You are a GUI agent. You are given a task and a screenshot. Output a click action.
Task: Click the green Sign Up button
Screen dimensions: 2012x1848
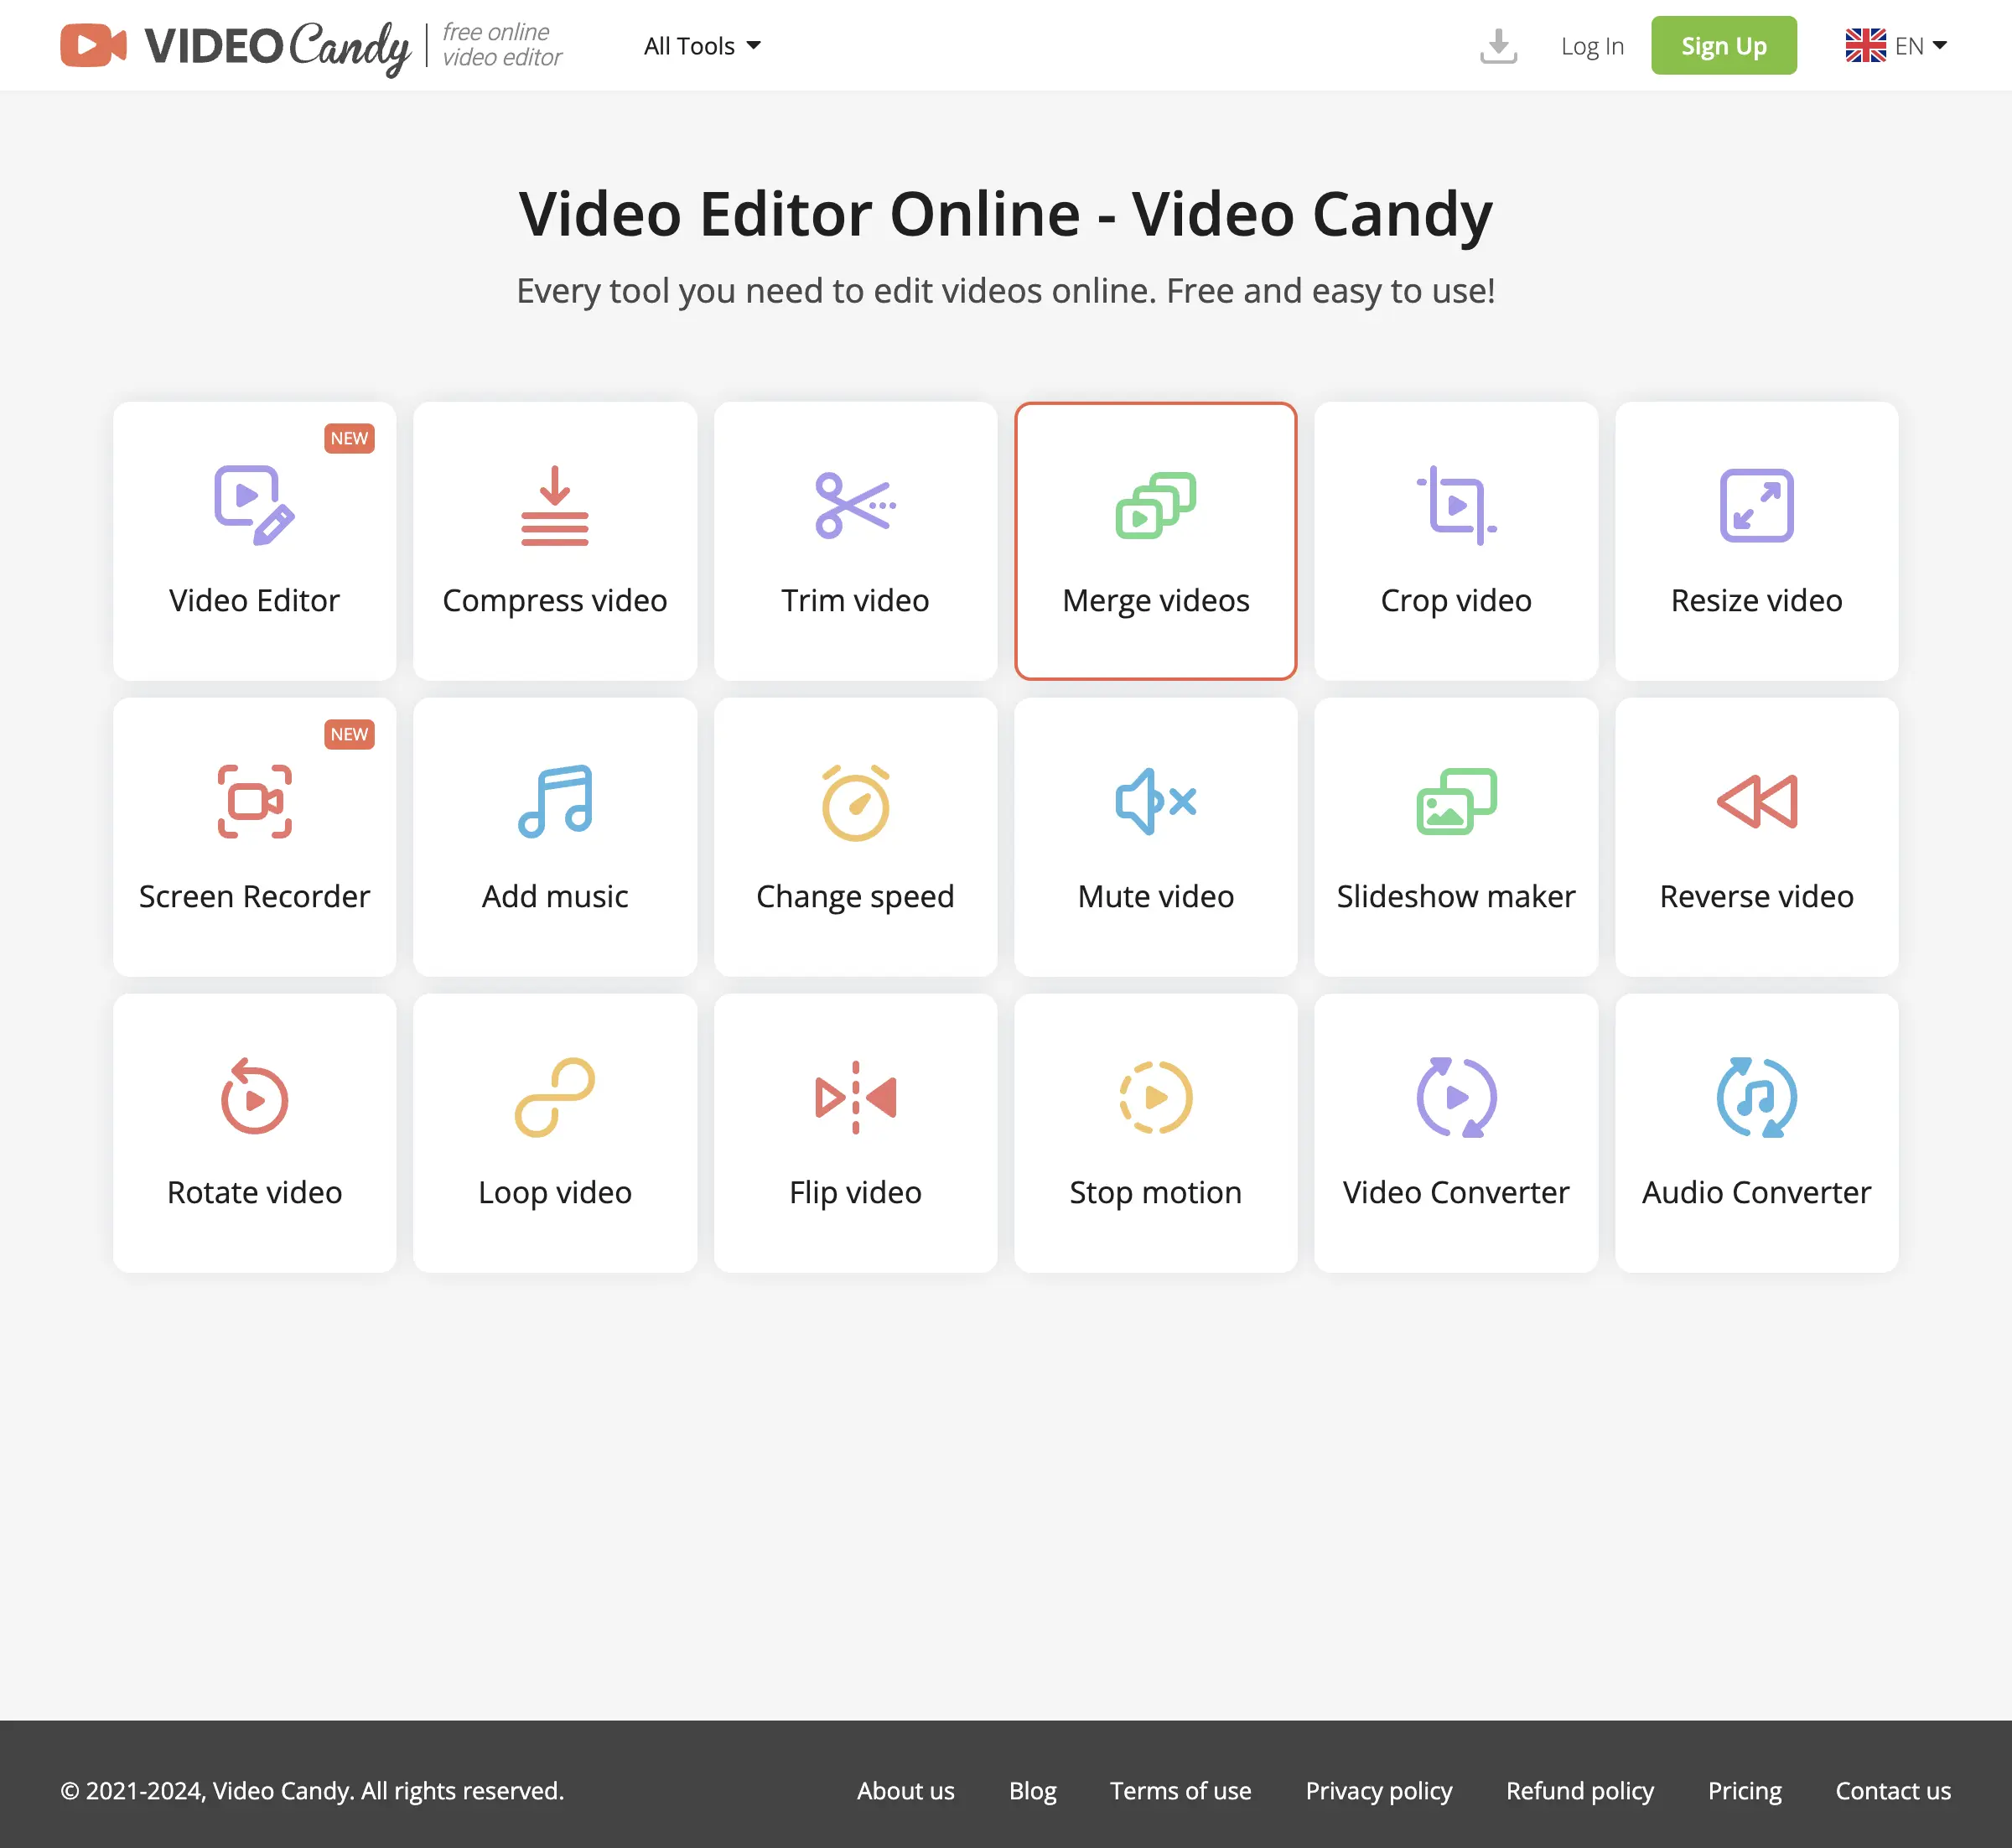point(1723,46)
